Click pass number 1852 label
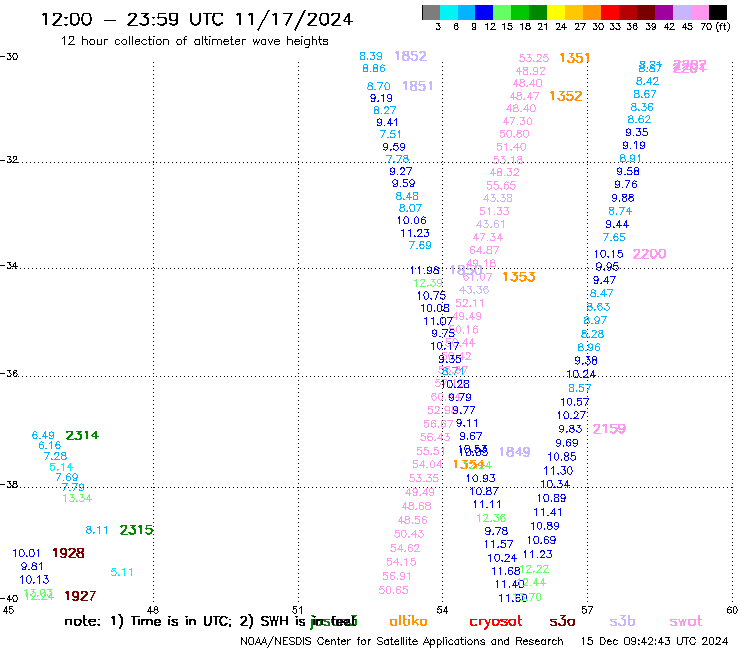This screenshot has height=650, width=740. pyautogui.click(x=411, y=56)
